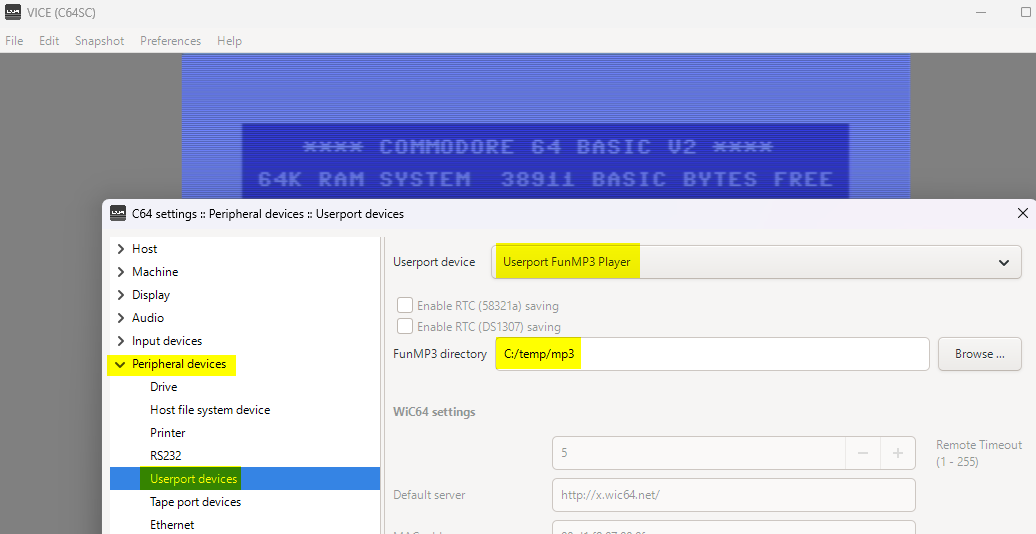This screenshot has height=534, width=1036.
Task: Open the Snapshot menu
Action: (x=99, y=41)
